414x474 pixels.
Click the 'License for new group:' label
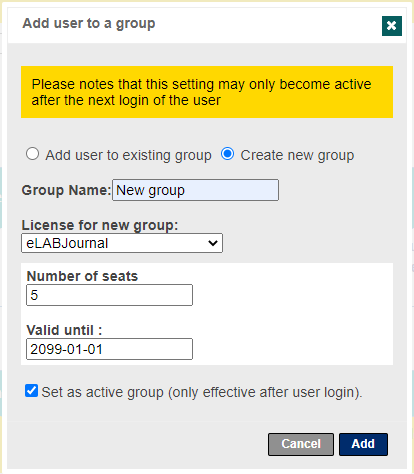[x=100, y=225]
